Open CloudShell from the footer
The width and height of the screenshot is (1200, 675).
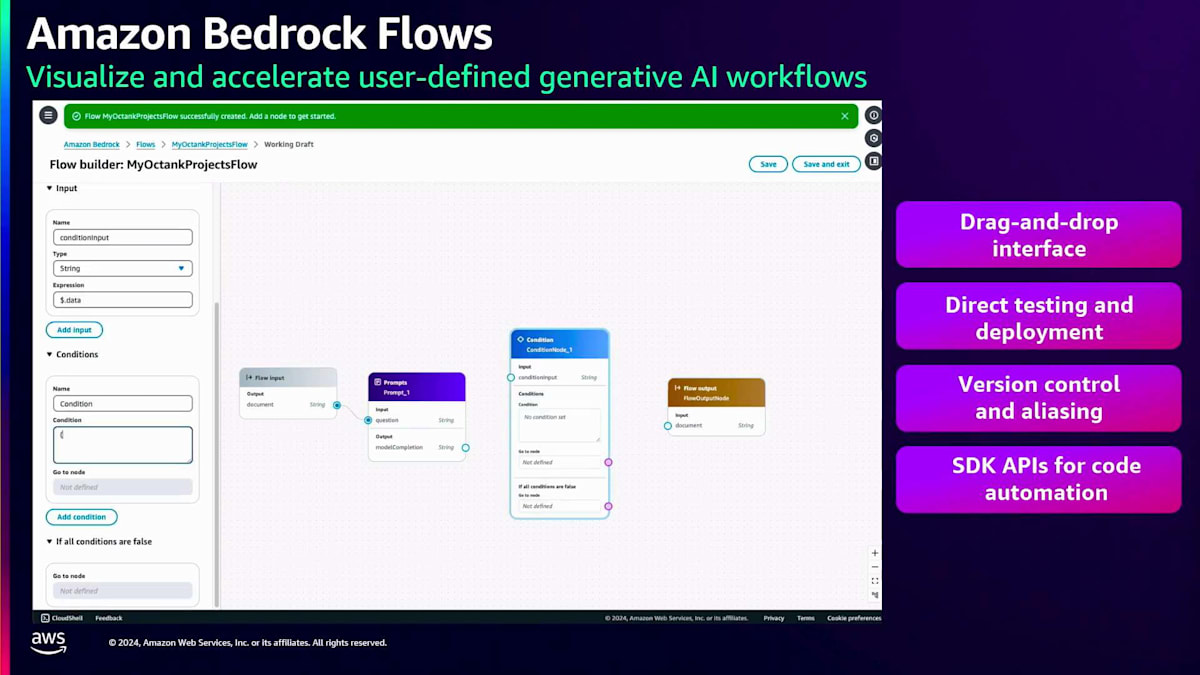(61, 618)
